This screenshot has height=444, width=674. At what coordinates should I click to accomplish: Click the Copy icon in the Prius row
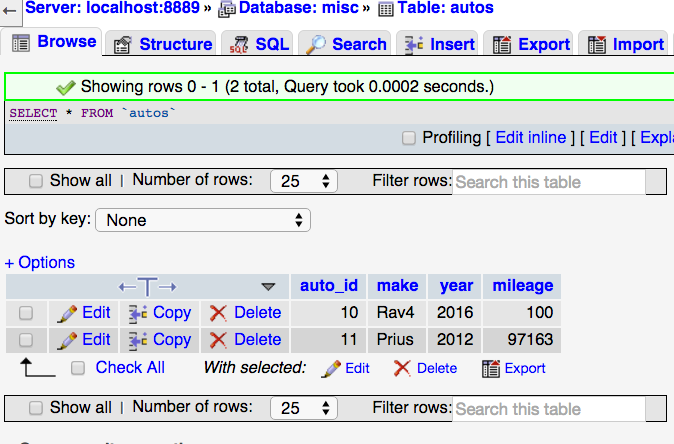pos(138,340)
